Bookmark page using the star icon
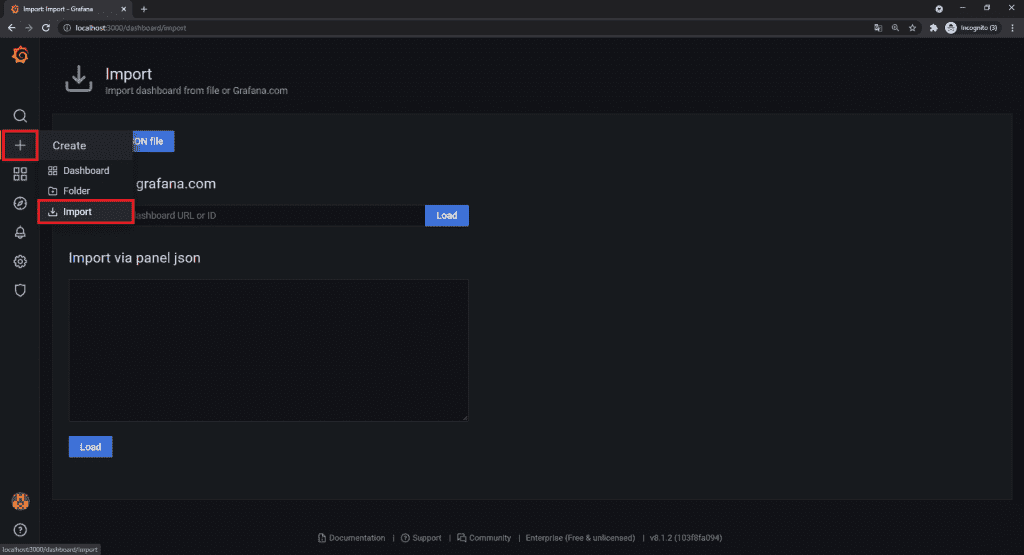This screenshot has width=1024, height=555. [912, 27]
